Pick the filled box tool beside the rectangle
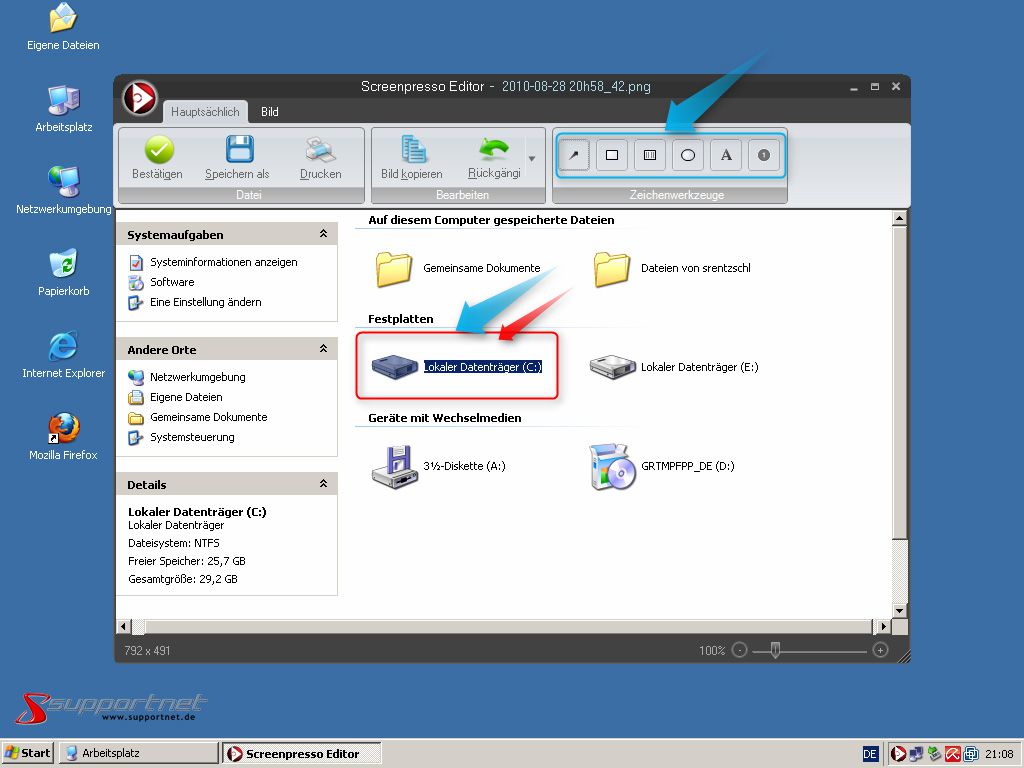 [x=650, y=155]
